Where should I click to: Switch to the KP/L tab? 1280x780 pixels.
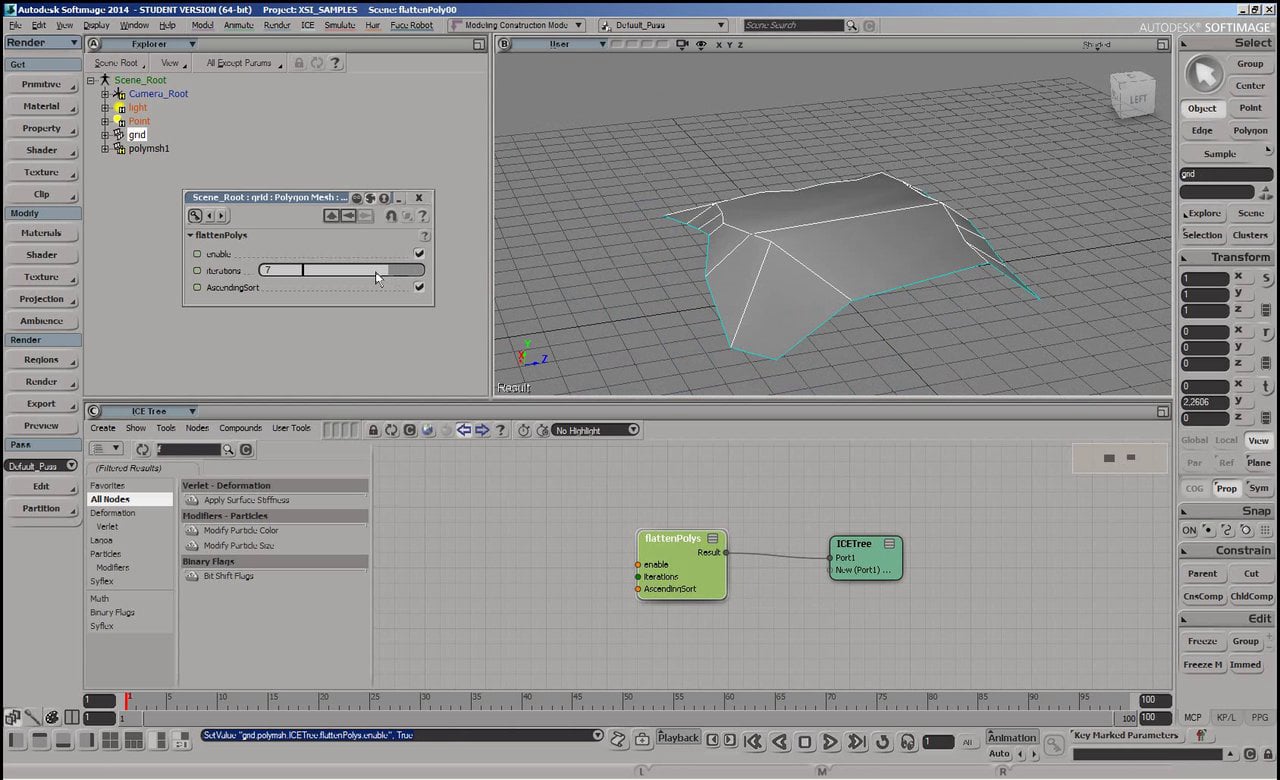tap(1226, 718)
